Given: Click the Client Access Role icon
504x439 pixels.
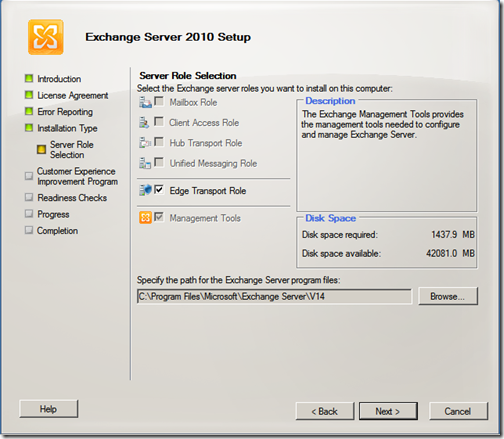Looking at the screenshot, I should tap(144, 122).
